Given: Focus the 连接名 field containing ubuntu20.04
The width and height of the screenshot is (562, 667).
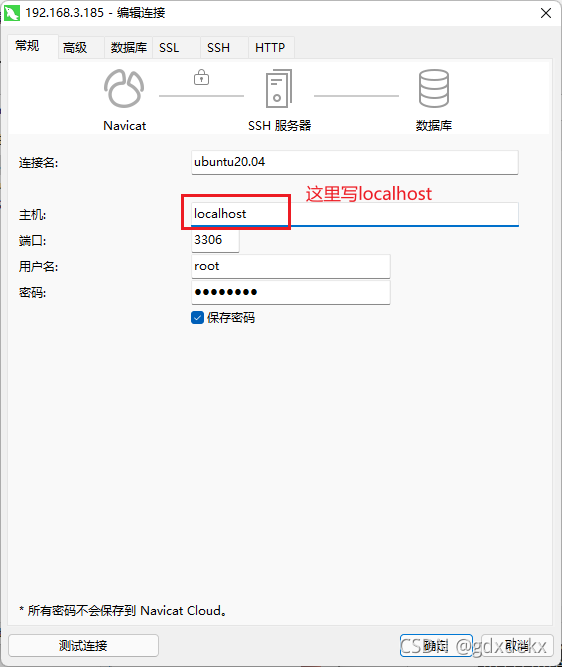Looking at the screenshot, I should click(x=355, y=162).
